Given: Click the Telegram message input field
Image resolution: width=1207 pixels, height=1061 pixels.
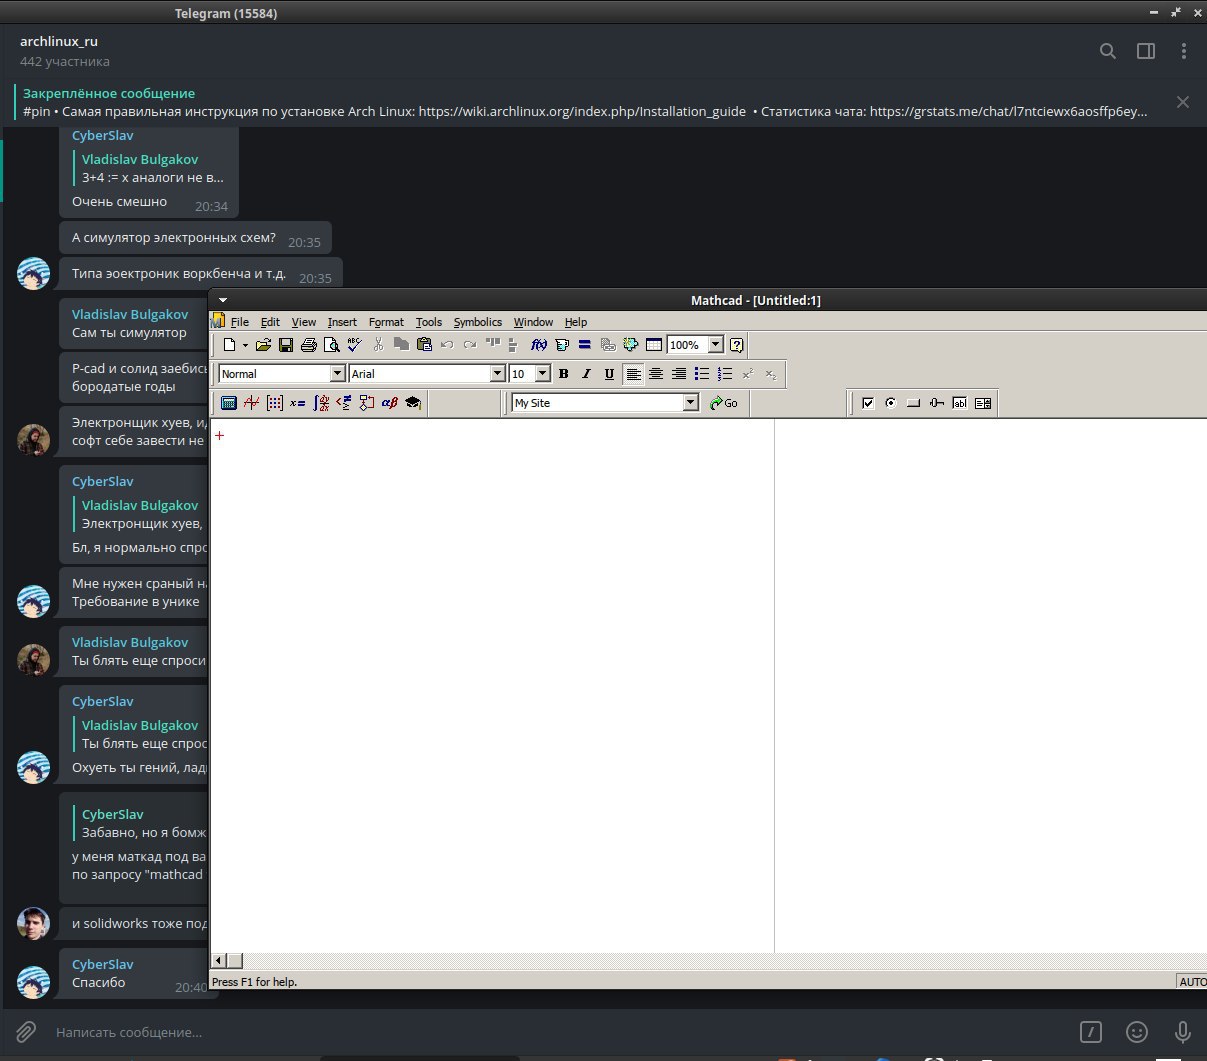Looking at the screenshot, I should (560, 1031).
